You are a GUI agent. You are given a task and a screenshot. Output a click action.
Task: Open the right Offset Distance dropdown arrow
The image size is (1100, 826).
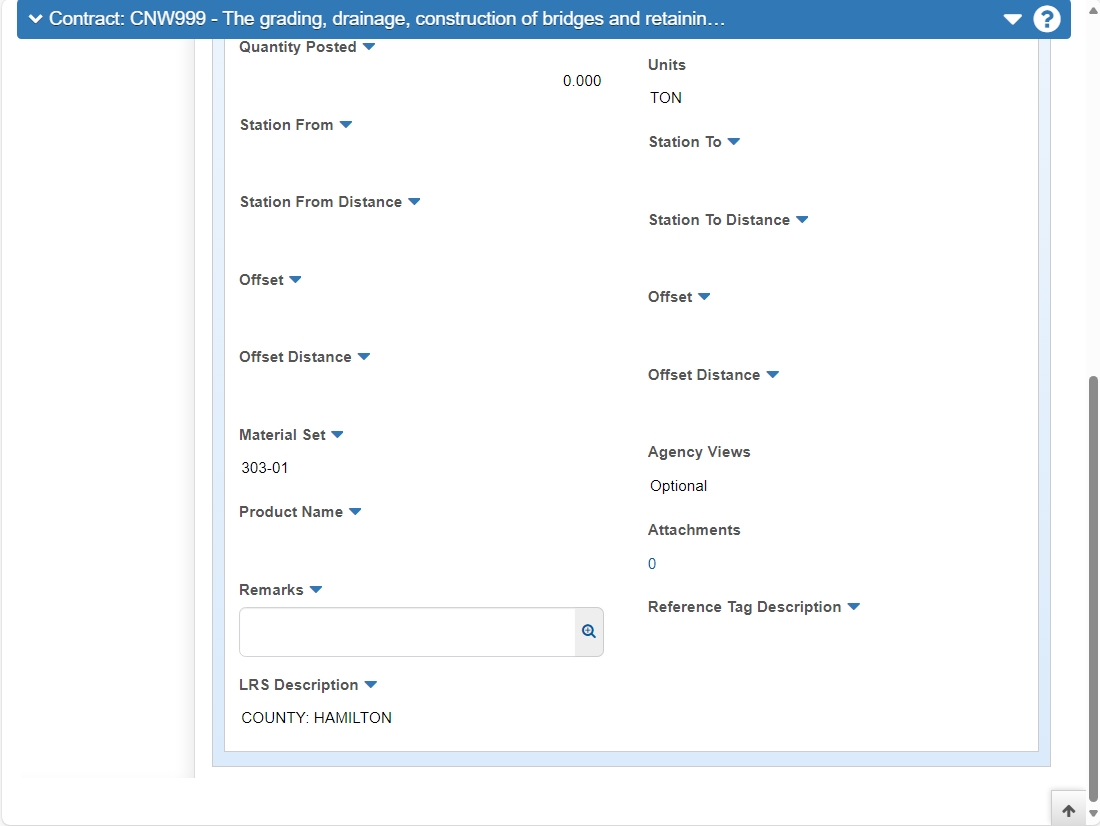(x=772, y=375)
